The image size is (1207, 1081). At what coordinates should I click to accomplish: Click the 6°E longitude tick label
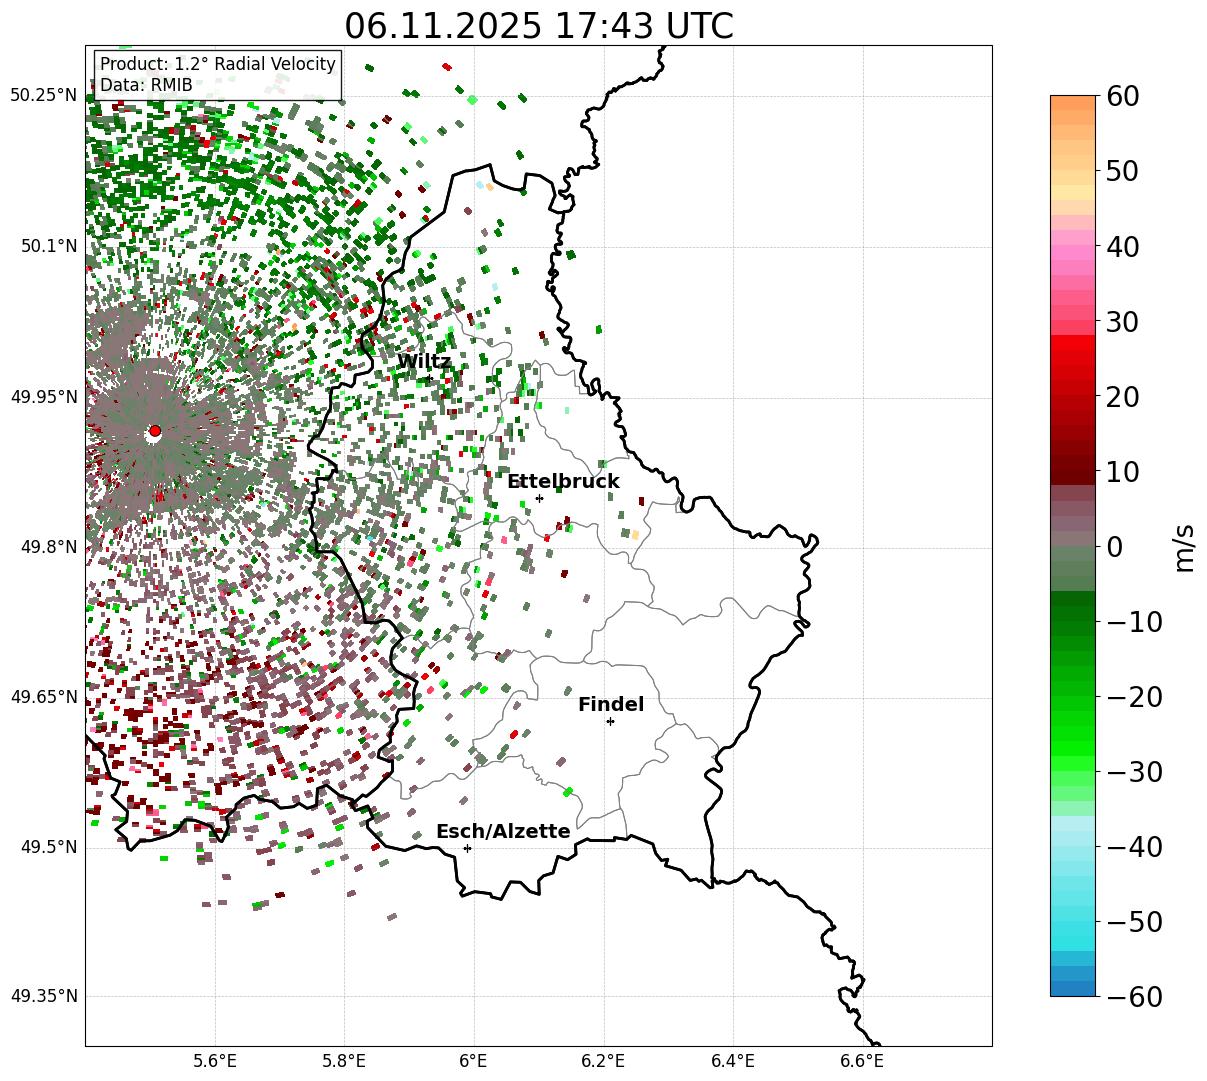tap(473, 1061)
